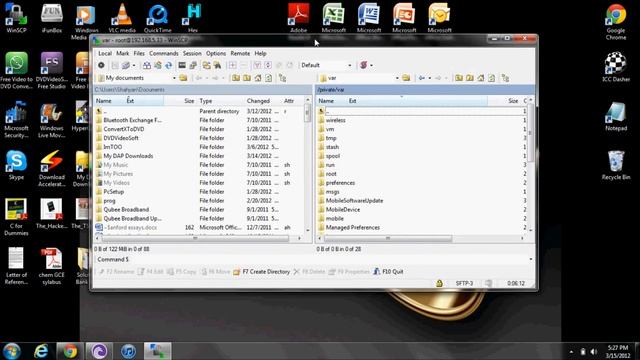The image size is (640, 360).
Task: Click local panel refresh directory icon
Action: (x=269, y=78)
